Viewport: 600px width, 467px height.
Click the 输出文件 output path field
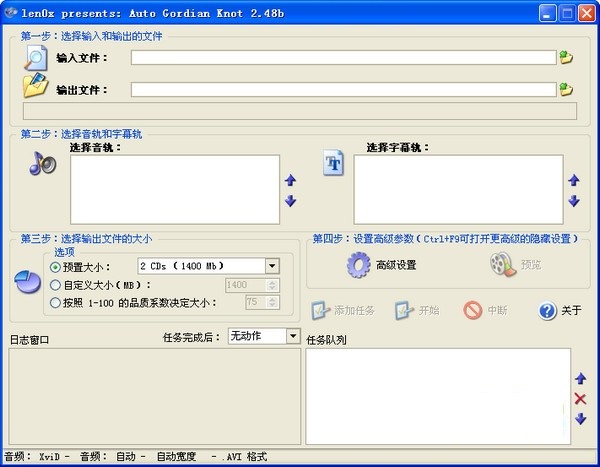tap(344, 90)
